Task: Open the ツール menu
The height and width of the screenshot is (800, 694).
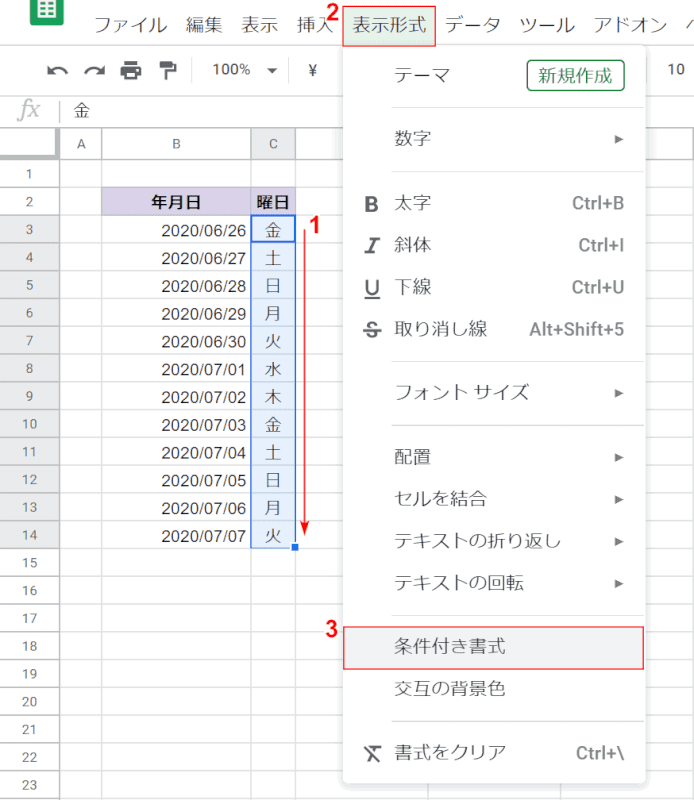Action: tap(547, 25)
